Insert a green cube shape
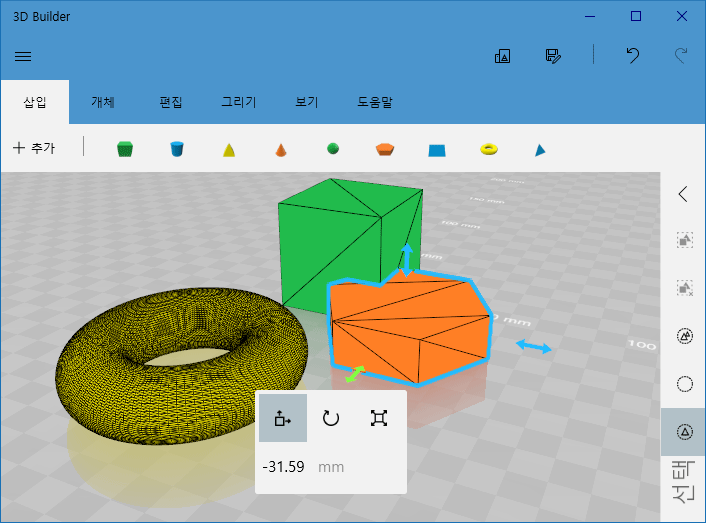This screenshot has width=706, height=523. tap(125, 149)
